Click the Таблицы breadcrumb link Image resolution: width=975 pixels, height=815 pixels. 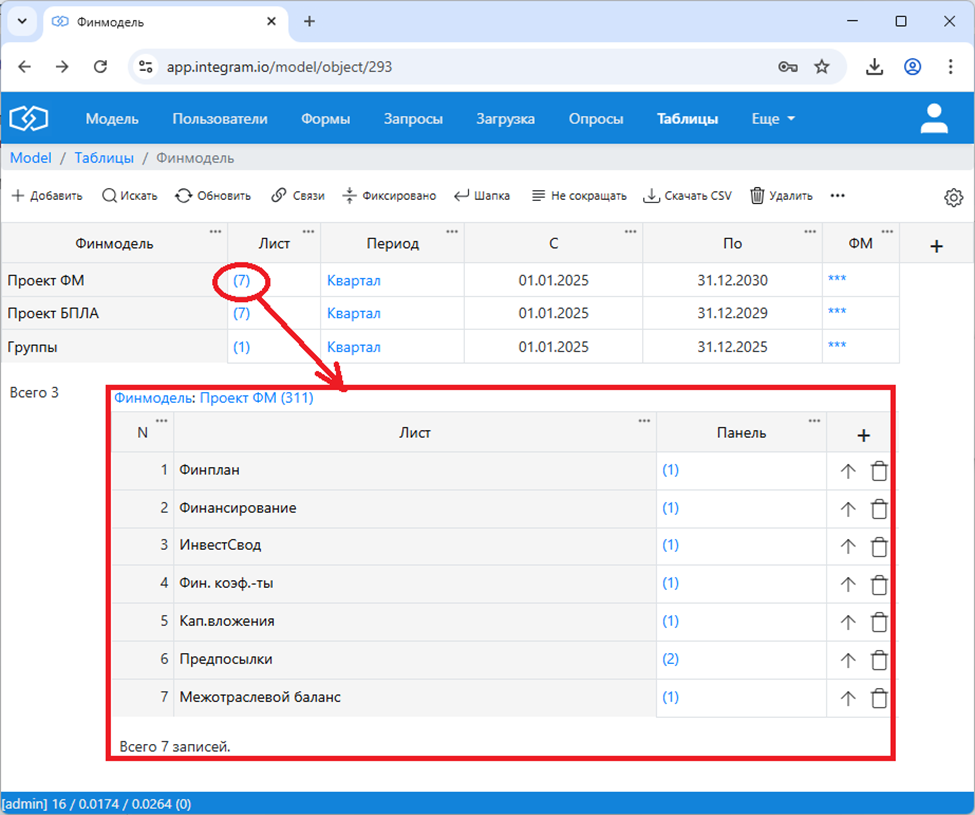103,158
